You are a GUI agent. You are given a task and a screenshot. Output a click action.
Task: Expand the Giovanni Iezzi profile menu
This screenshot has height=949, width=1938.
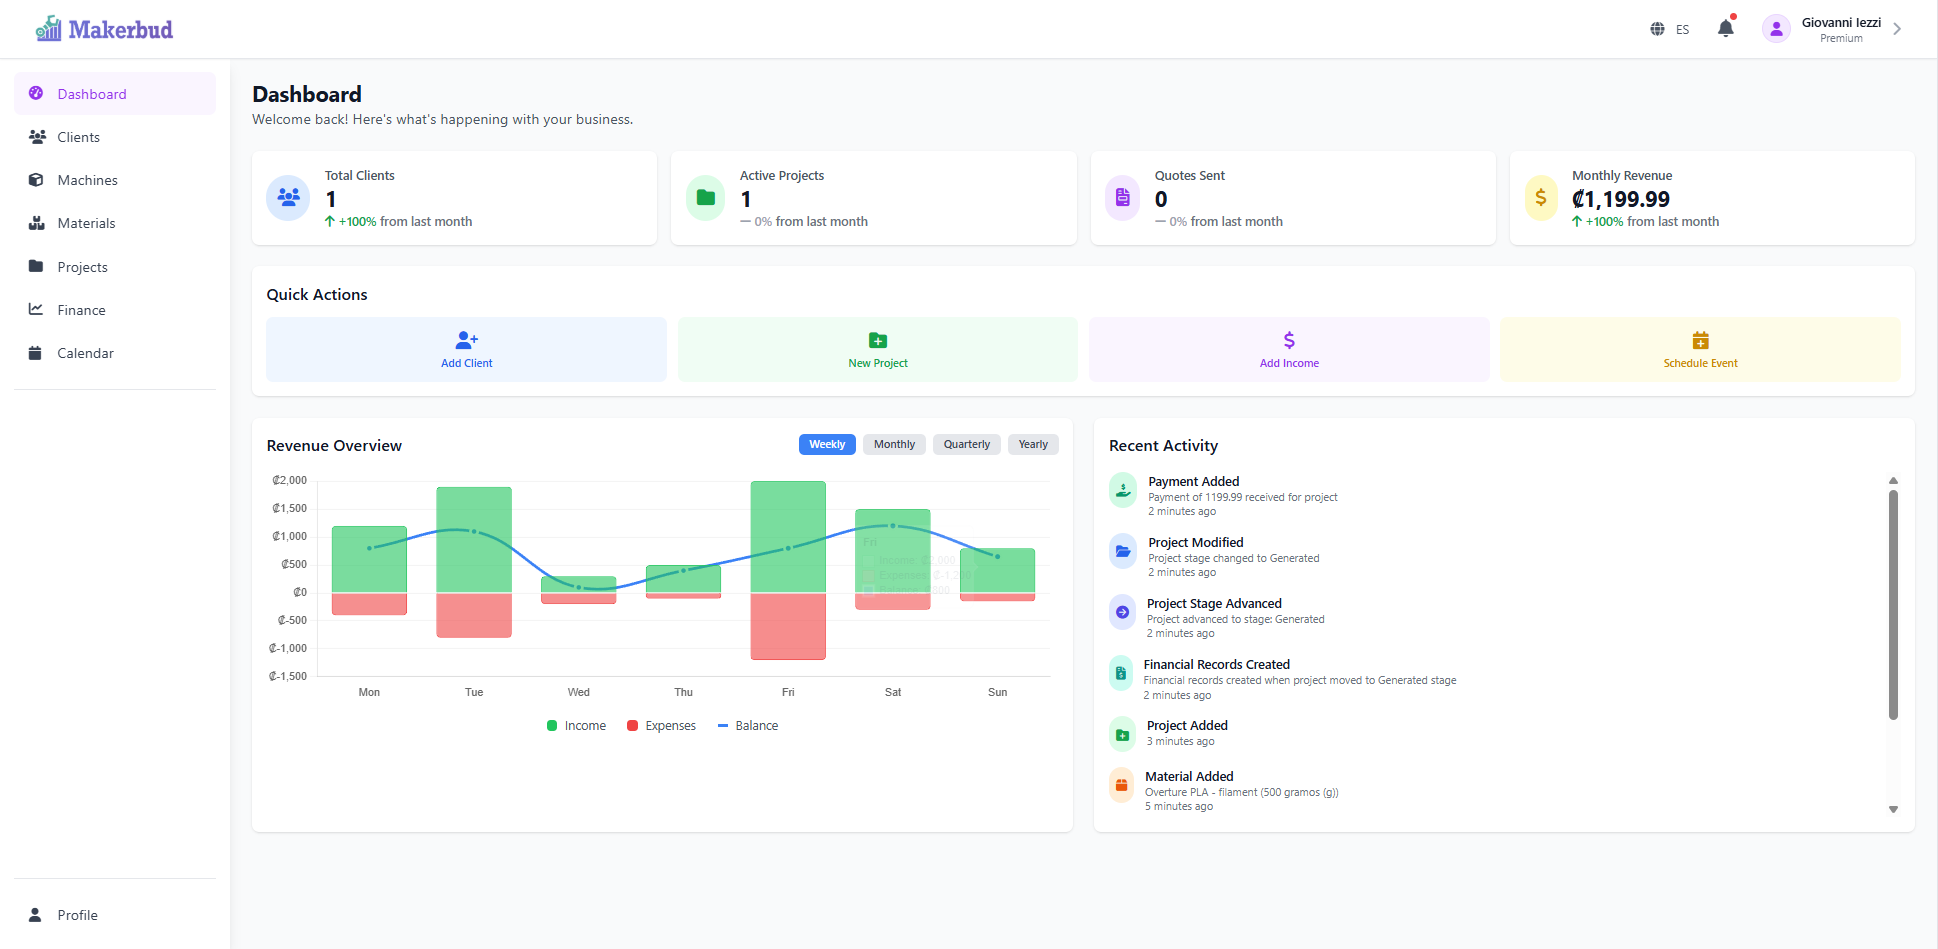click(x=1840, y=28)
